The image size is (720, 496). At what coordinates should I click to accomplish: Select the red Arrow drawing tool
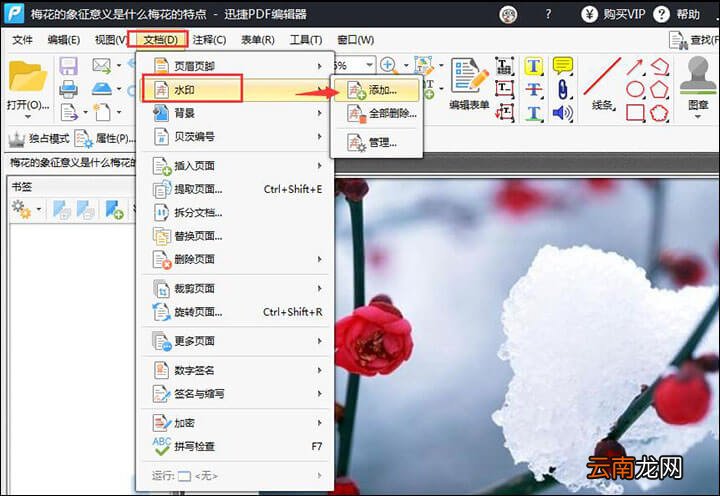pyautogui.click(x=635, y=67)
